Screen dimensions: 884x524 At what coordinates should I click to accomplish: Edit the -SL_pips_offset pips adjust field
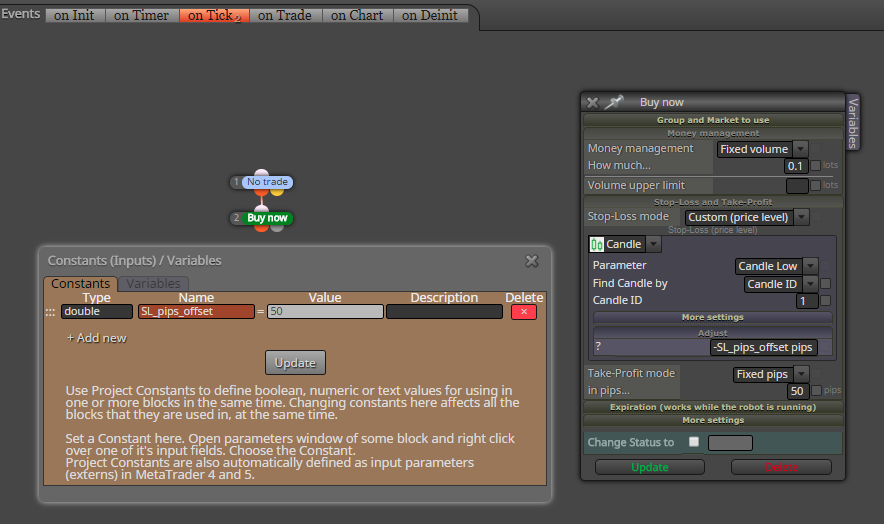[763, 347]
